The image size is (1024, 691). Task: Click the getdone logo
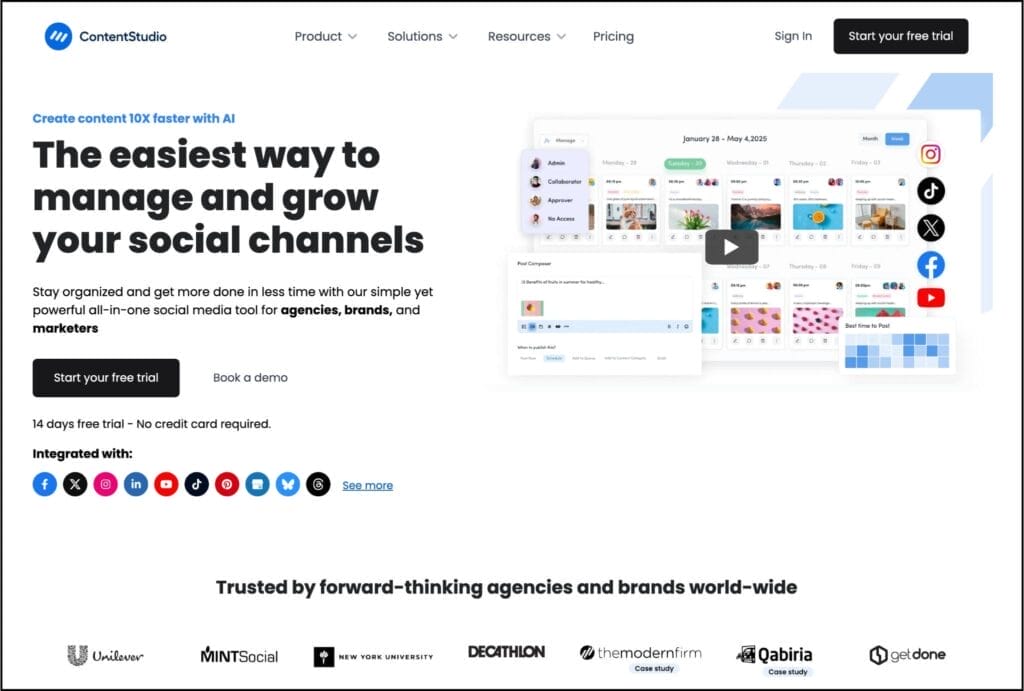coord(907,654)
